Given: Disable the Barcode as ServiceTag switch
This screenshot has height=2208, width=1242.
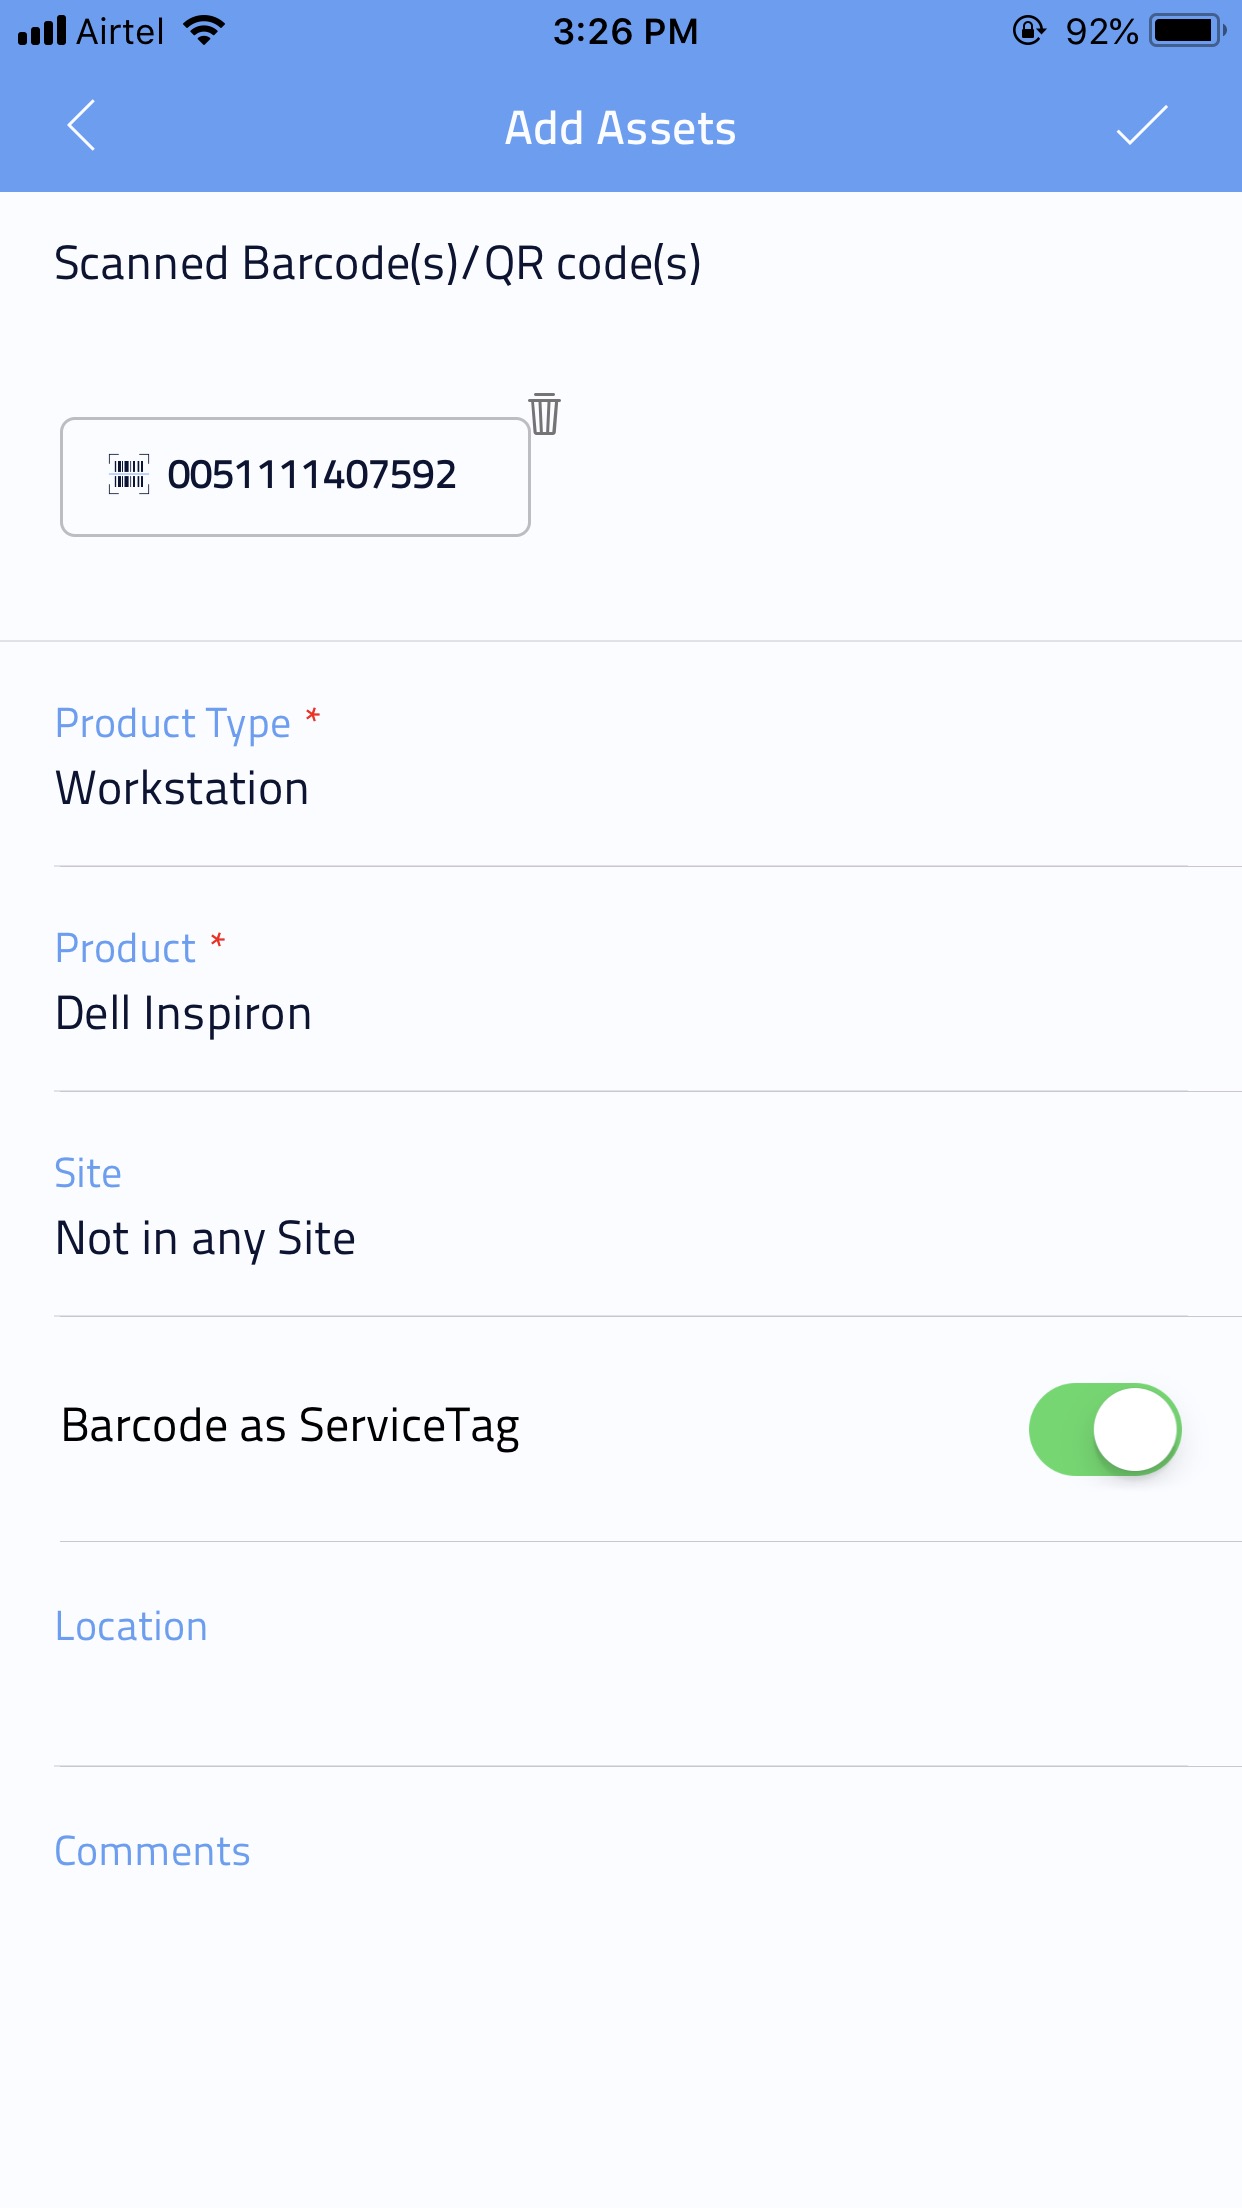Looking at the screenshot, I should (x=1105, y=1429).
